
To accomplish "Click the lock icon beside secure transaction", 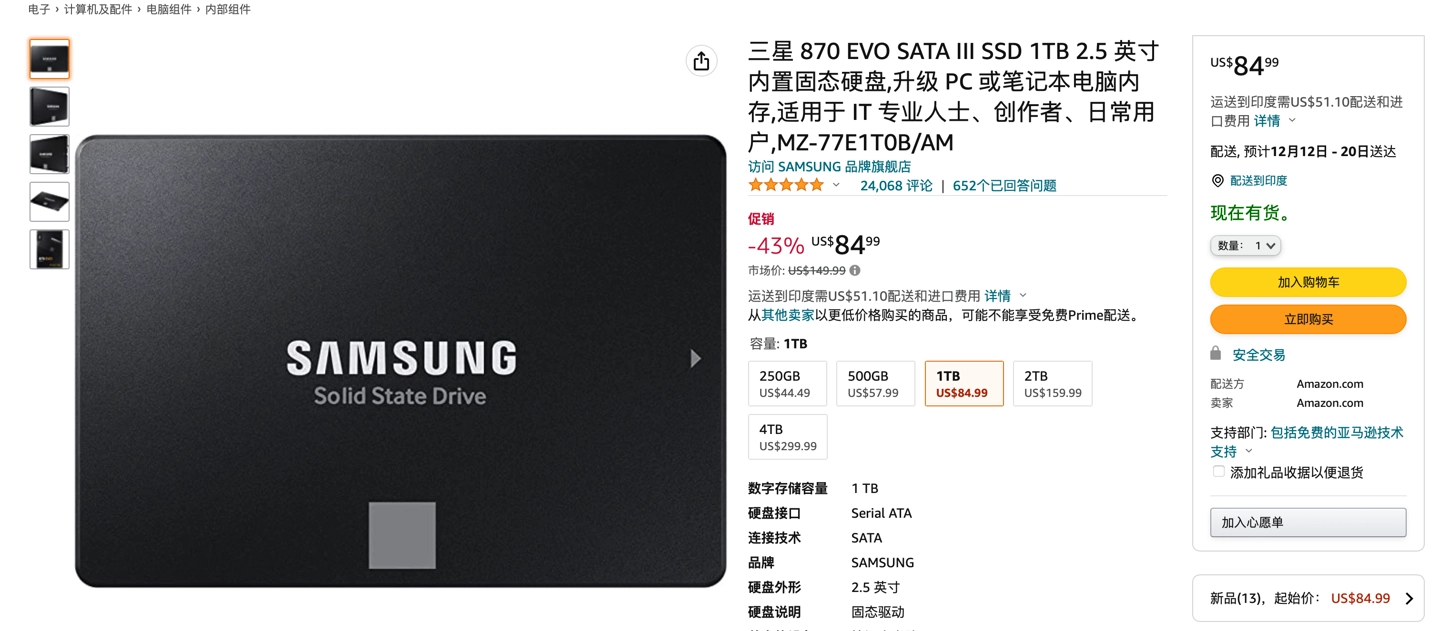I will (x=1216, y=354).
